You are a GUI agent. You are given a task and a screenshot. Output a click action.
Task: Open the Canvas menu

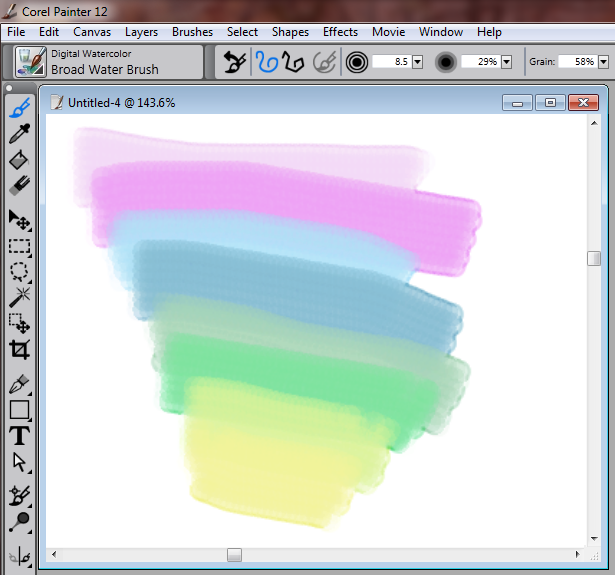pos(92,32)
